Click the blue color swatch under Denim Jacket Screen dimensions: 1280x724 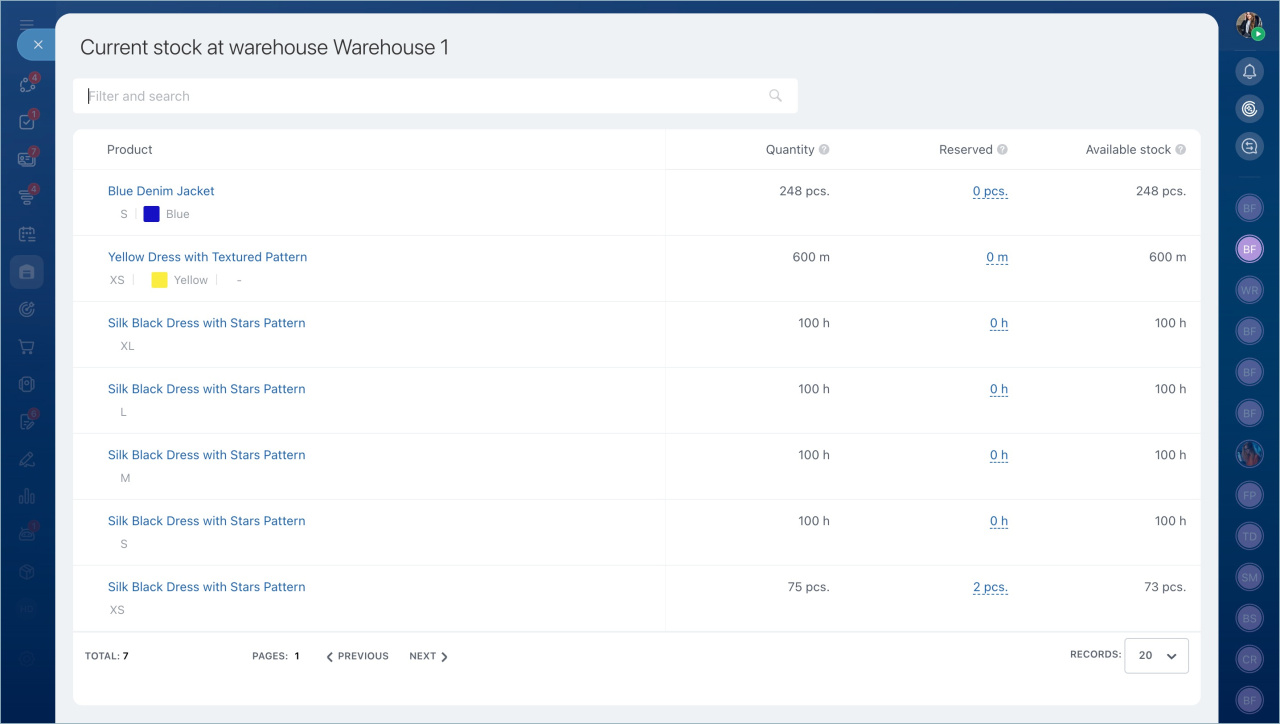click(152, 214)
